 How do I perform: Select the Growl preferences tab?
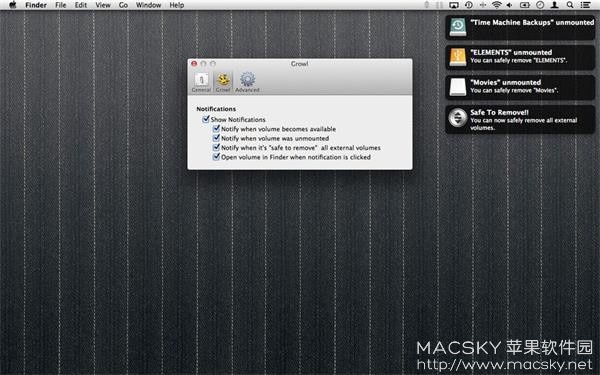[223, 82]
